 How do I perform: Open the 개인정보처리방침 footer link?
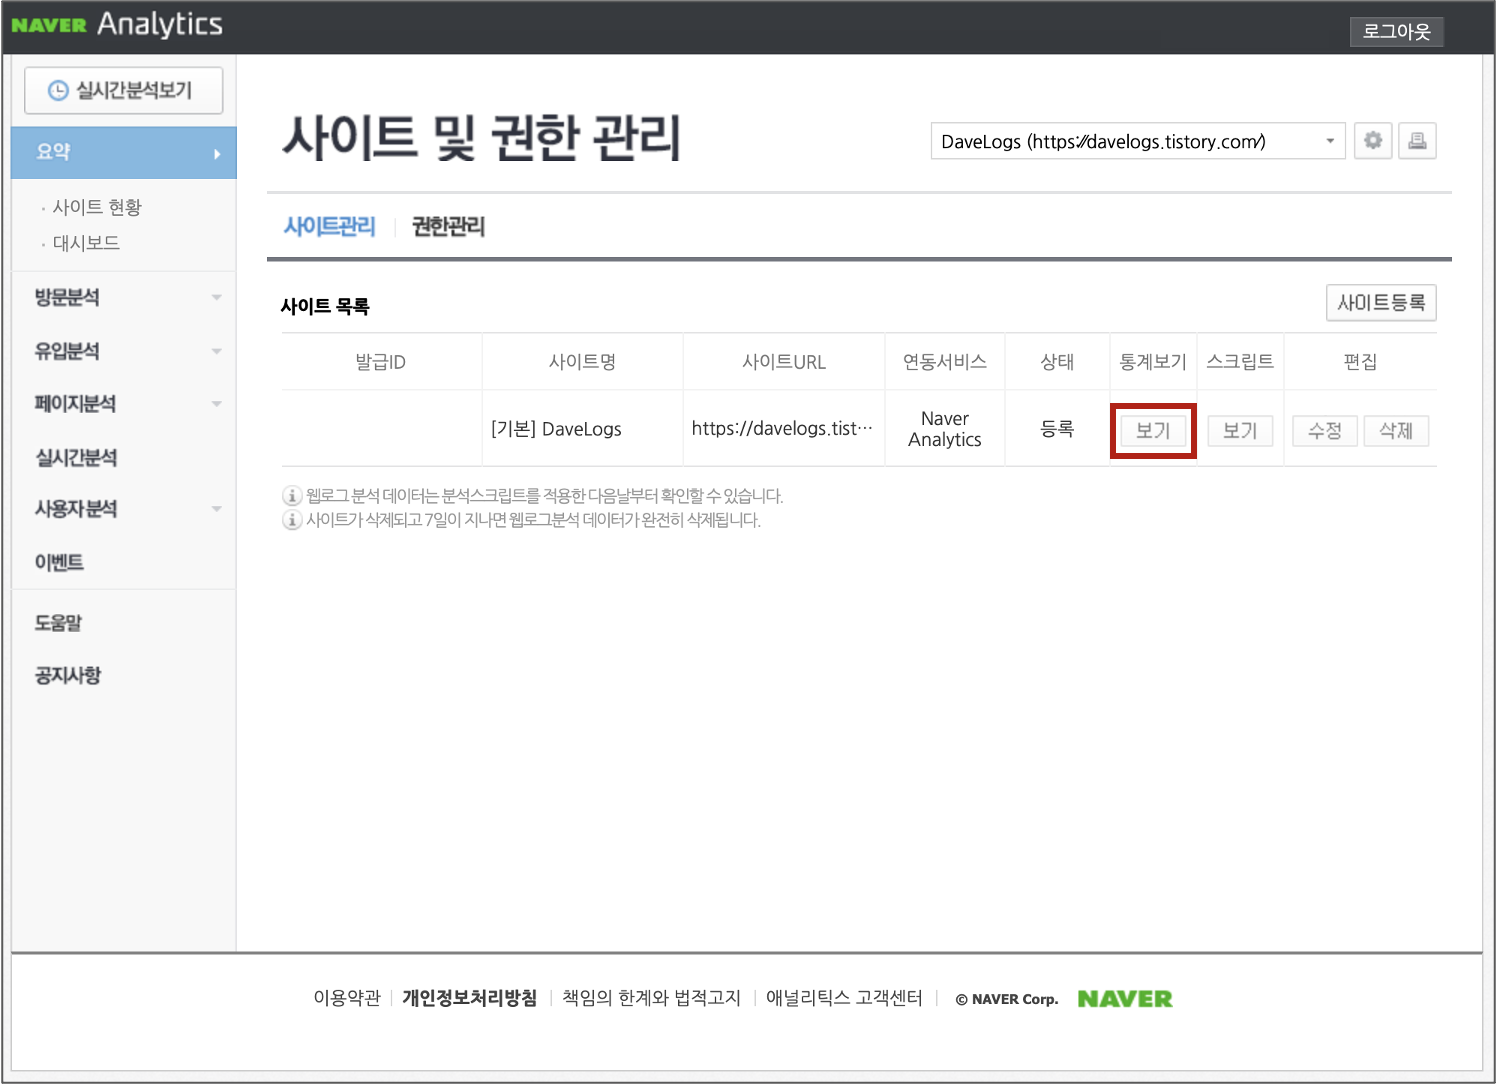tap(469, 998)
